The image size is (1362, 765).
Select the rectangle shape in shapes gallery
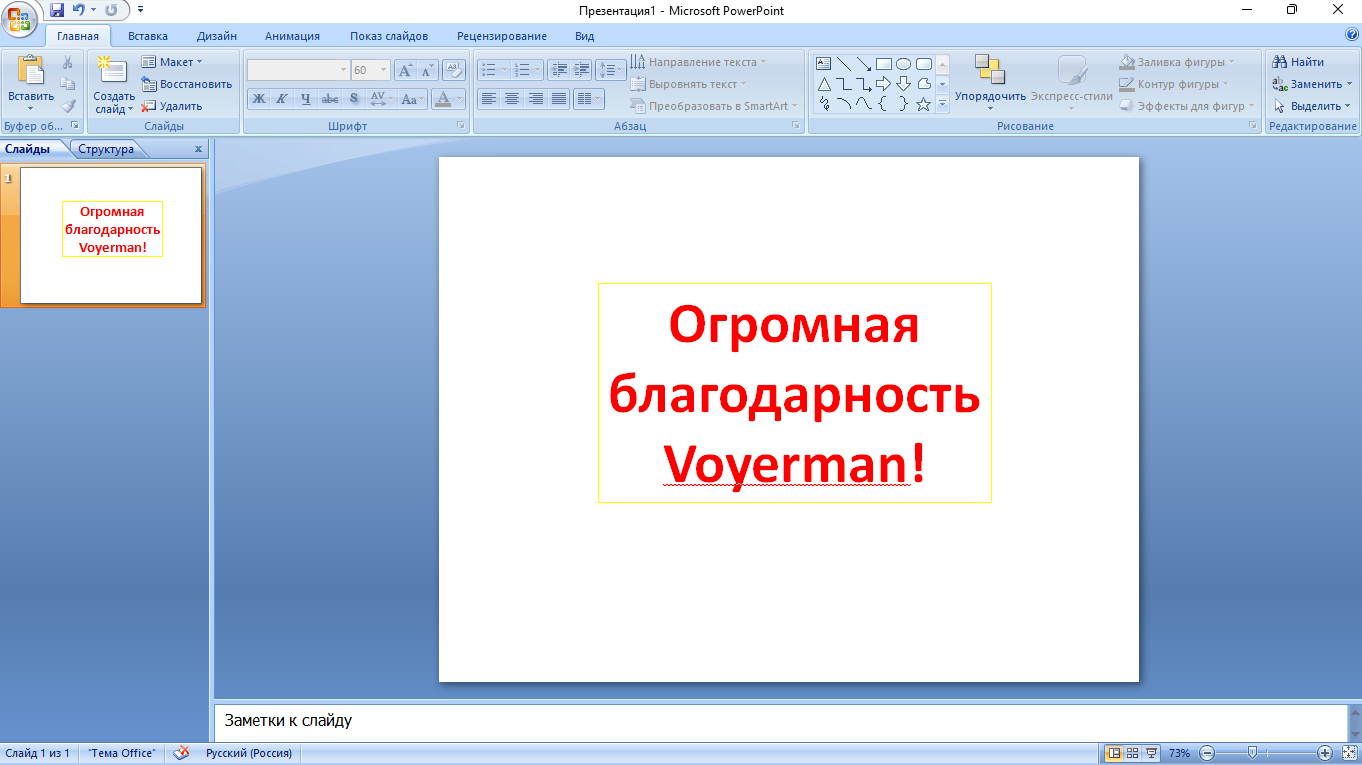883,63
